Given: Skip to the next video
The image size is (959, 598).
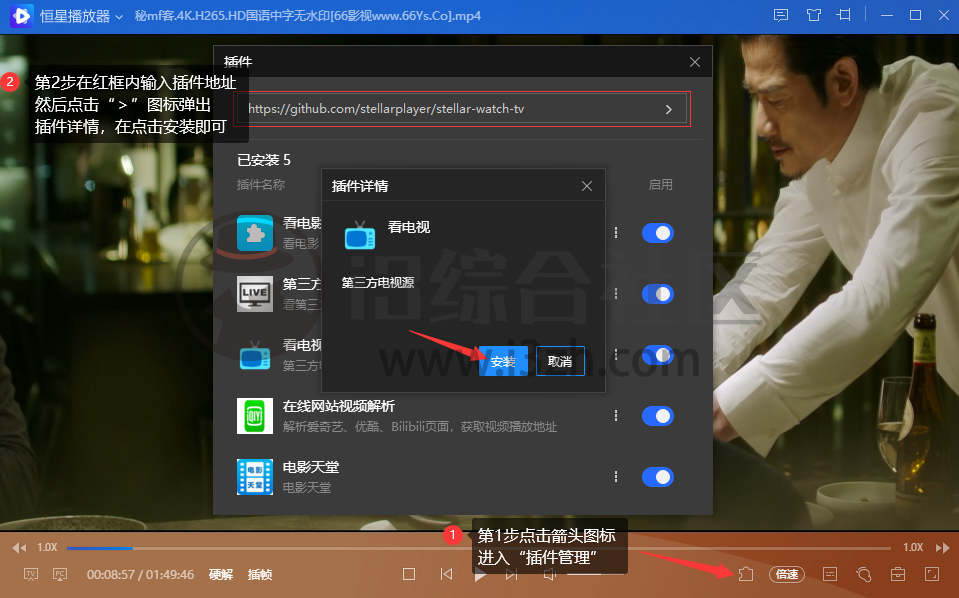Looking at the screenshot, I should click(511, 574).
